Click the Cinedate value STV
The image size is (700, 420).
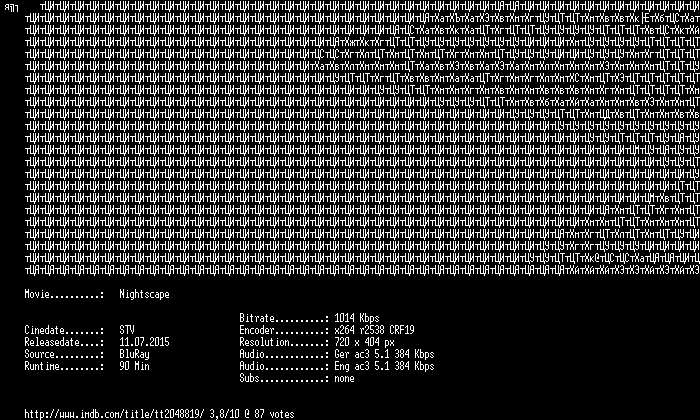(x=127, y=330)
